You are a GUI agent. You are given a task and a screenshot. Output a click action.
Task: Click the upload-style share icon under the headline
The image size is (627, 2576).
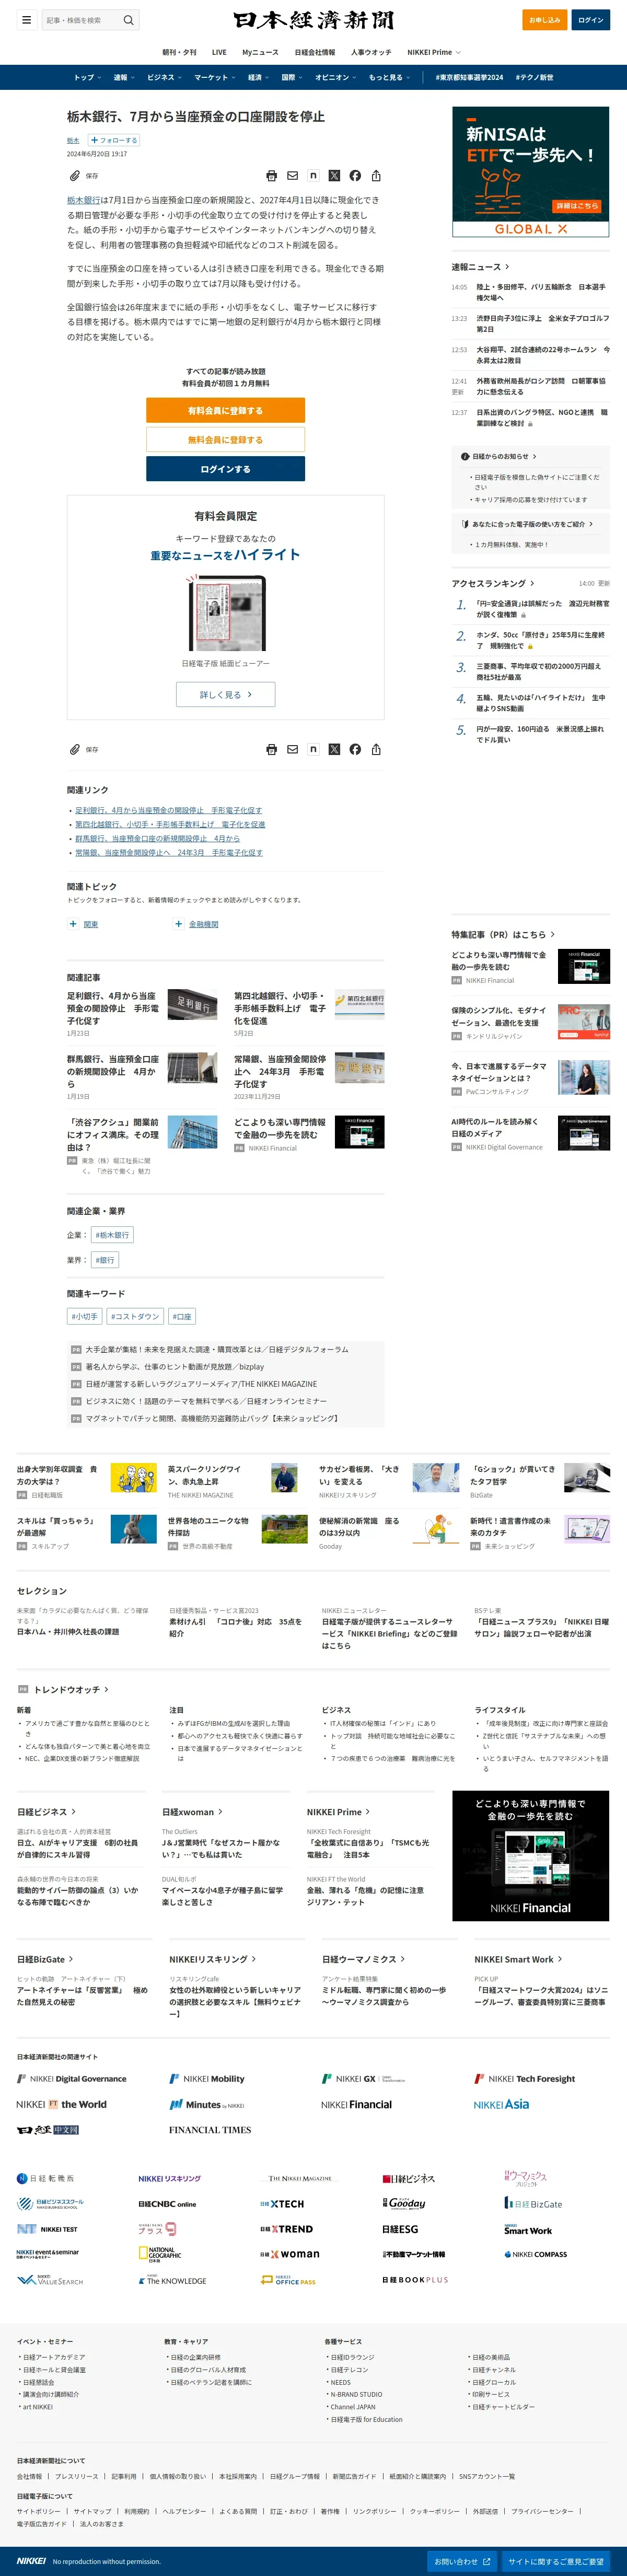[376, 176]
